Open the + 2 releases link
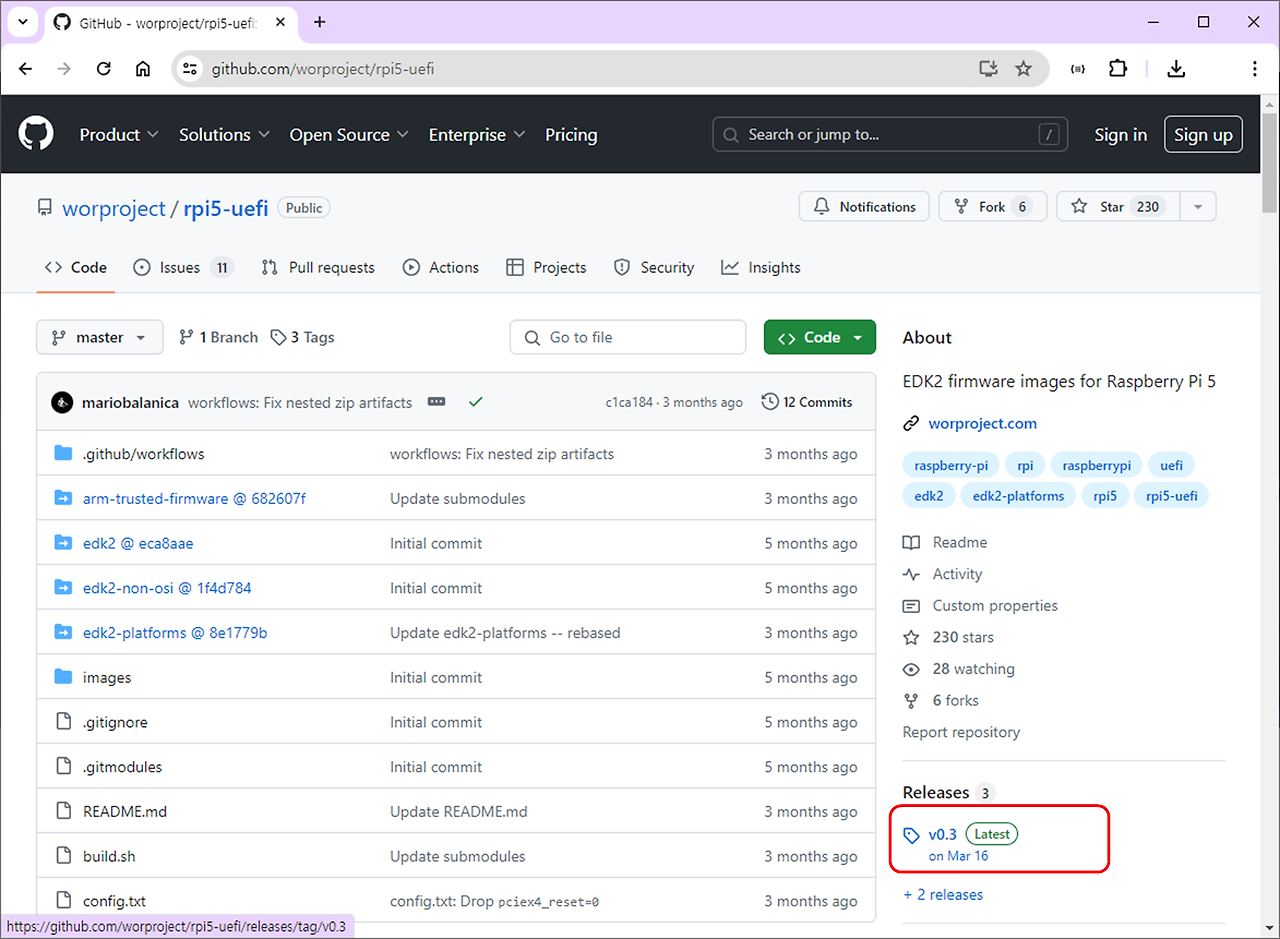 [x=943, y=895]
